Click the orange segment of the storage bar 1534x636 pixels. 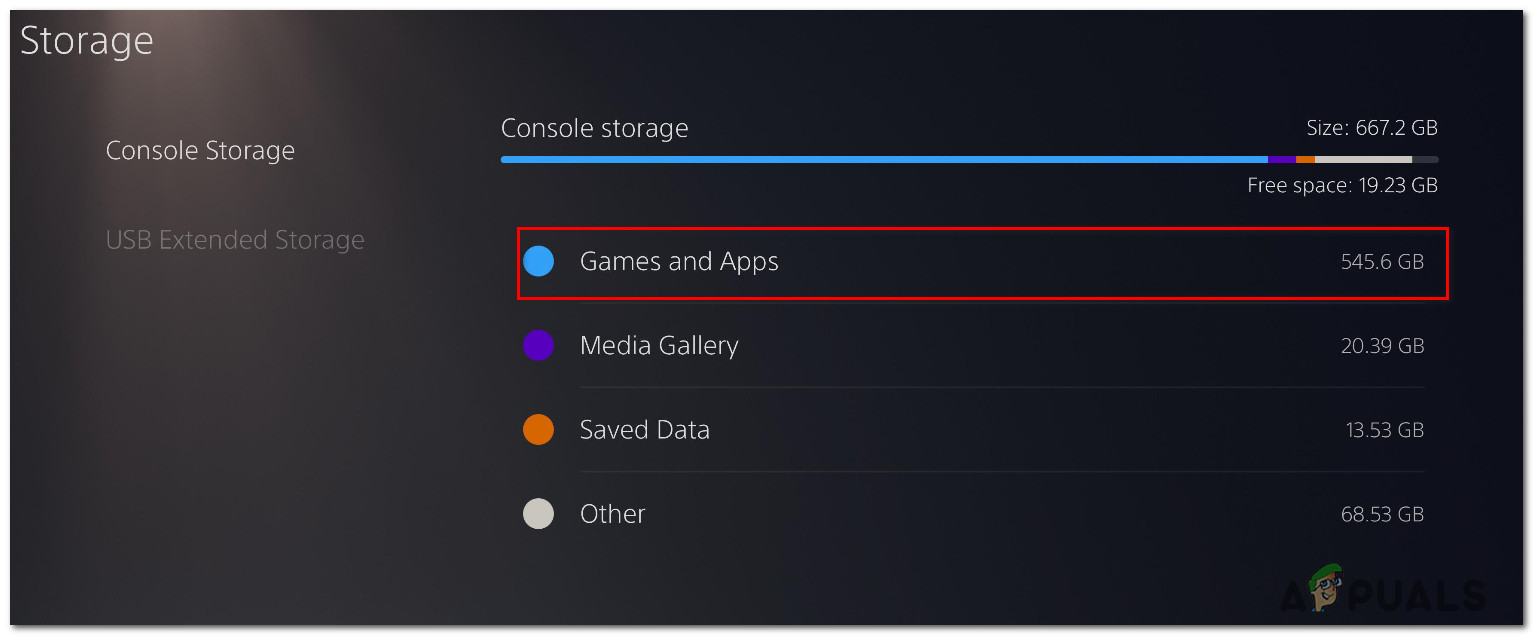(1305, 159)
